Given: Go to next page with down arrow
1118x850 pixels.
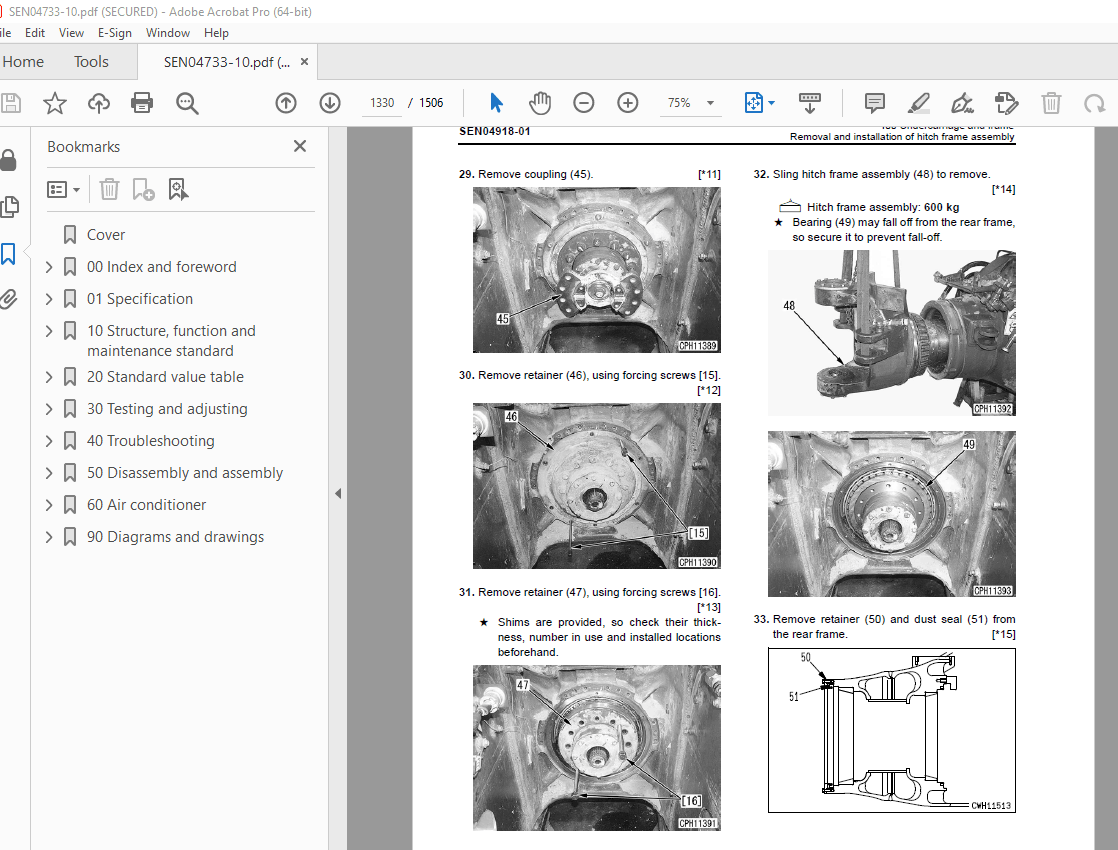Looking at the screenshot, I should point(329,103).
